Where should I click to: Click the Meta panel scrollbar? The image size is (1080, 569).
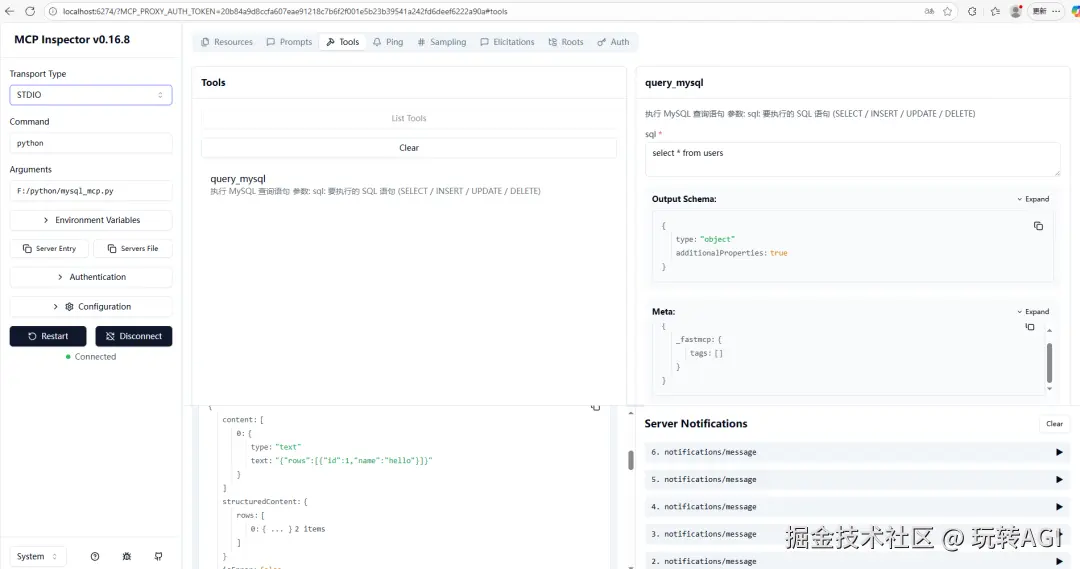(1049, 362)
